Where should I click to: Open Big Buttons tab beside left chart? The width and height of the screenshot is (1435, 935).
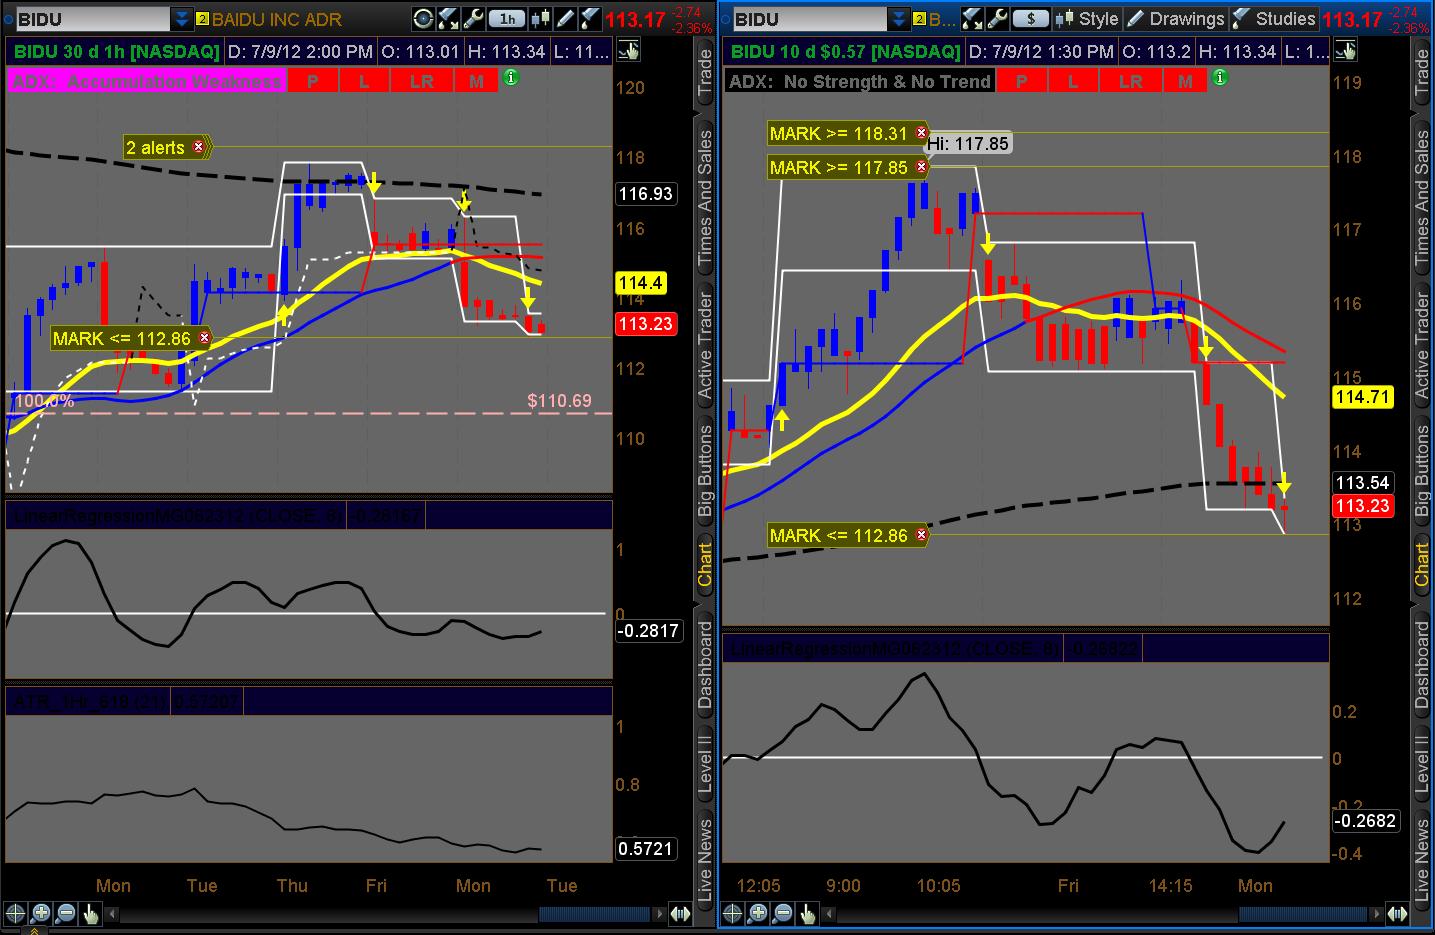point(706,470)
